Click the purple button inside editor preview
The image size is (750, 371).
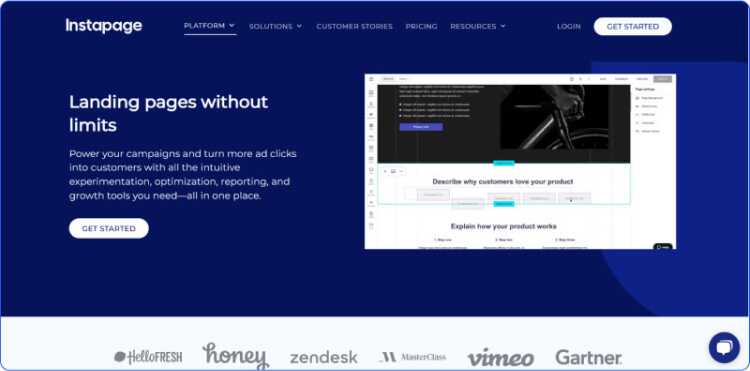click(x=421, y=127)
